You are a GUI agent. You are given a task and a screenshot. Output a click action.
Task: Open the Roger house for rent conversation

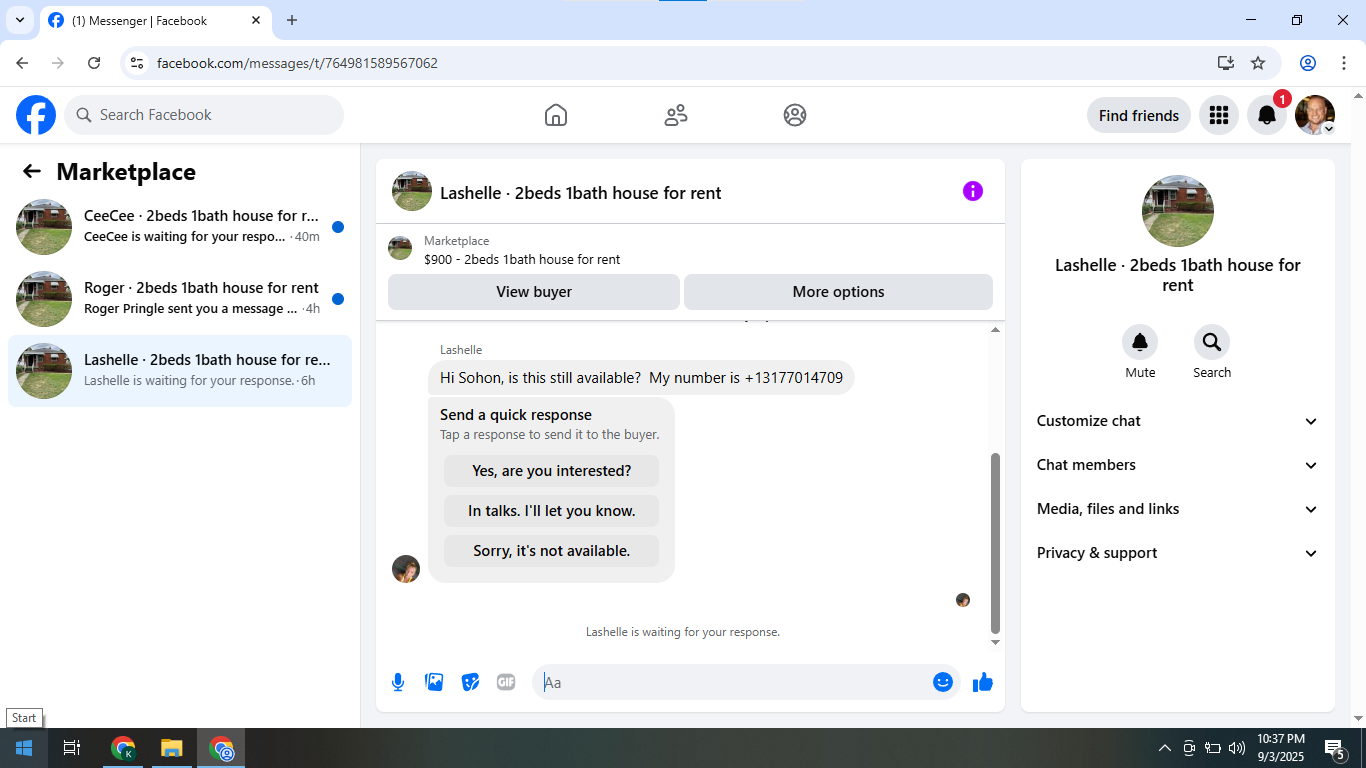[x=180, y=299]
